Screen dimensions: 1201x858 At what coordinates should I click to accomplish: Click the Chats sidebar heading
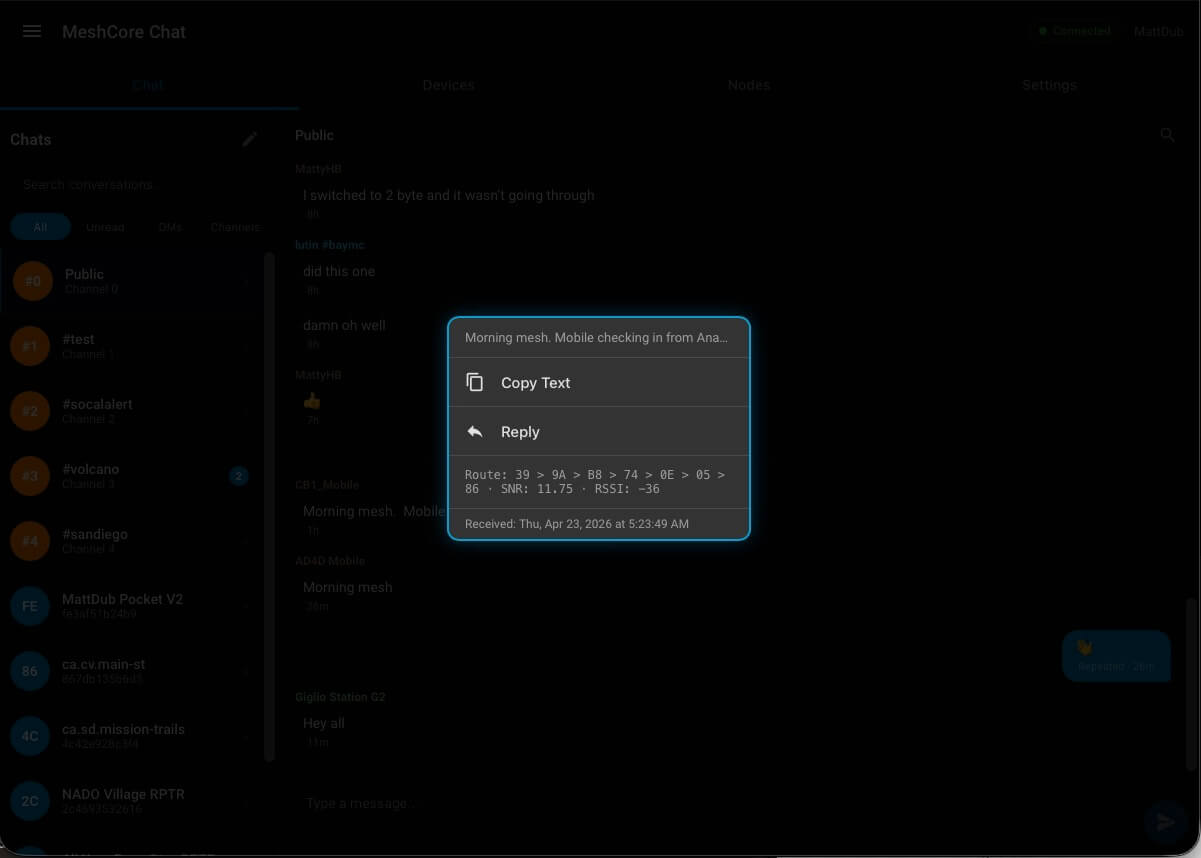click(30, 139)
